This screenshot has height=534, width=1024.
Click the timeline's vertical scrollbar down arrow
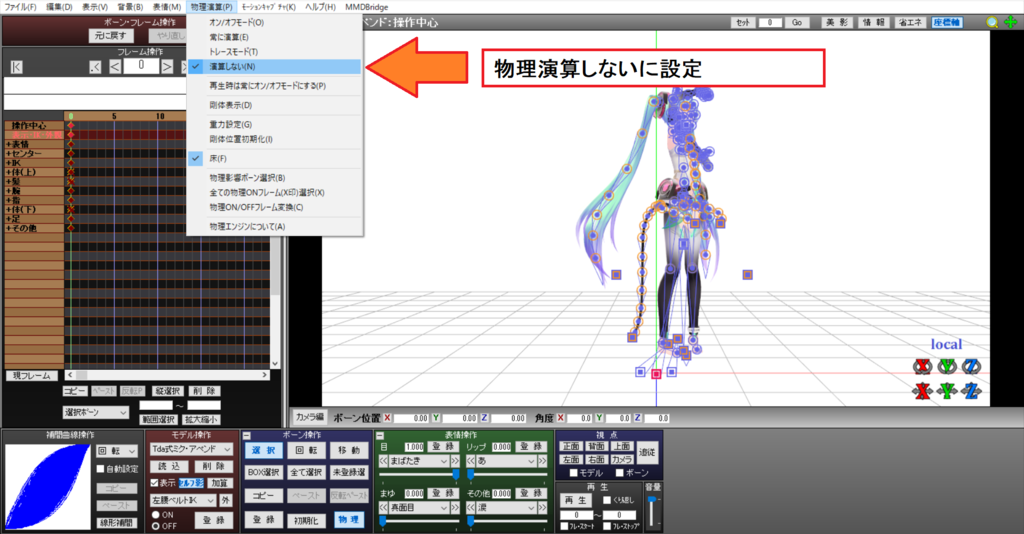[275, 364]
